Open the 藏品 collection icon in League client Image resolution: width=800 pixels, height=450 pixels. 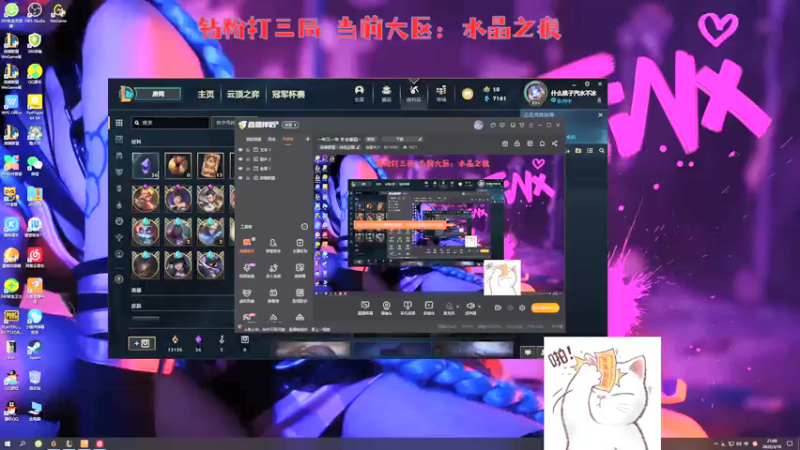tap(386, 91)
